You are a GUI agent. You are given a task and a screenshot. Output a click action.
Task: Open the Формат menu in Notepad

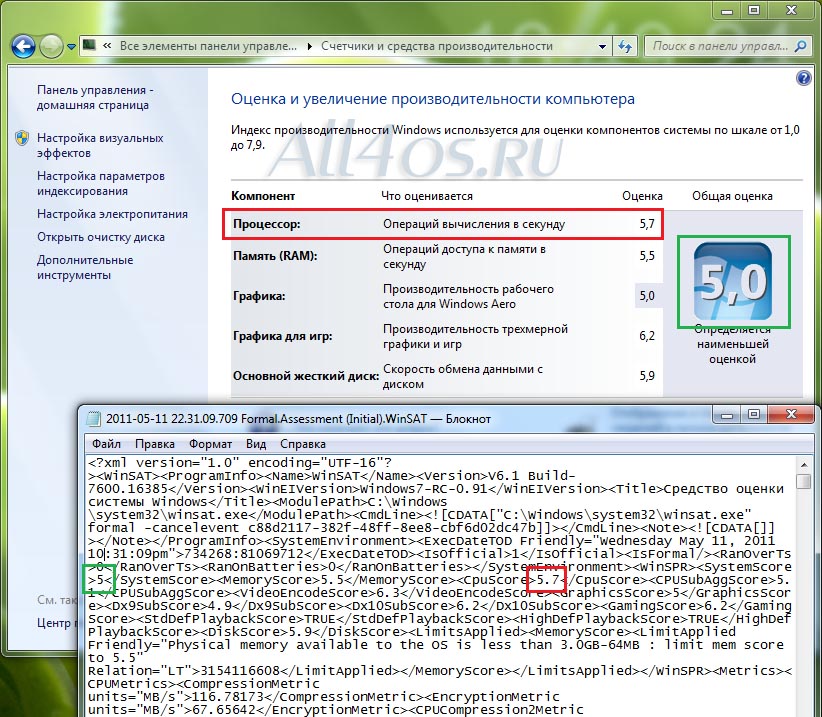[210, 444]
